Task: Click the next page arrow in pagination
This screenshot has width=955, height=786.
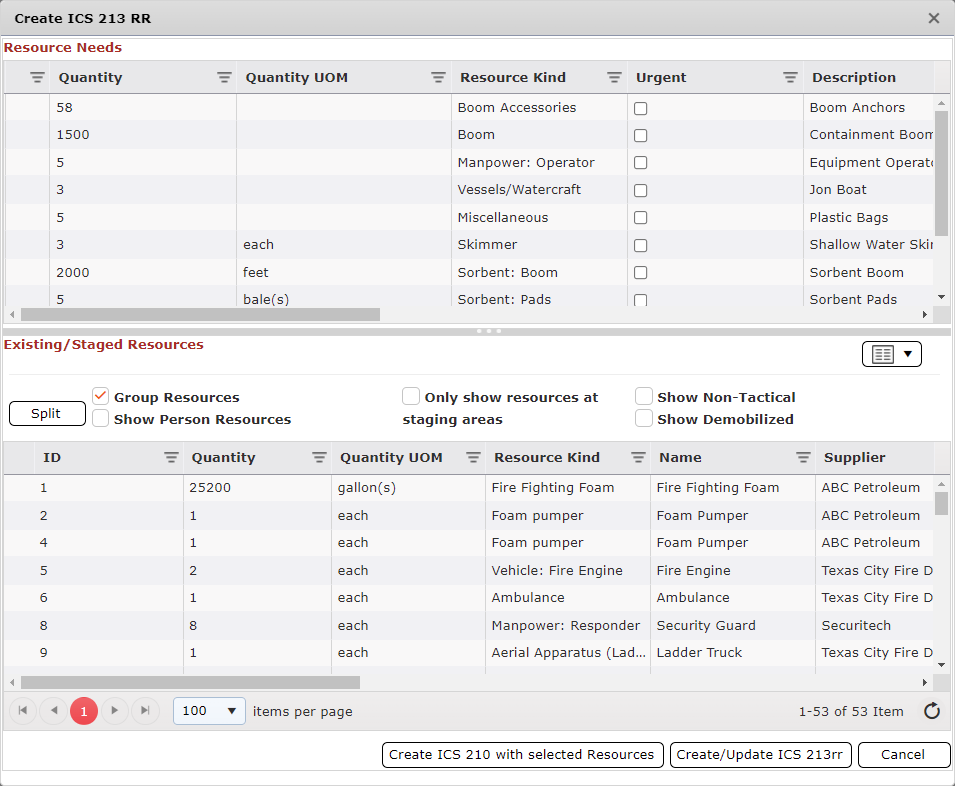Action: pyautogui.click(x=114, y=711)
